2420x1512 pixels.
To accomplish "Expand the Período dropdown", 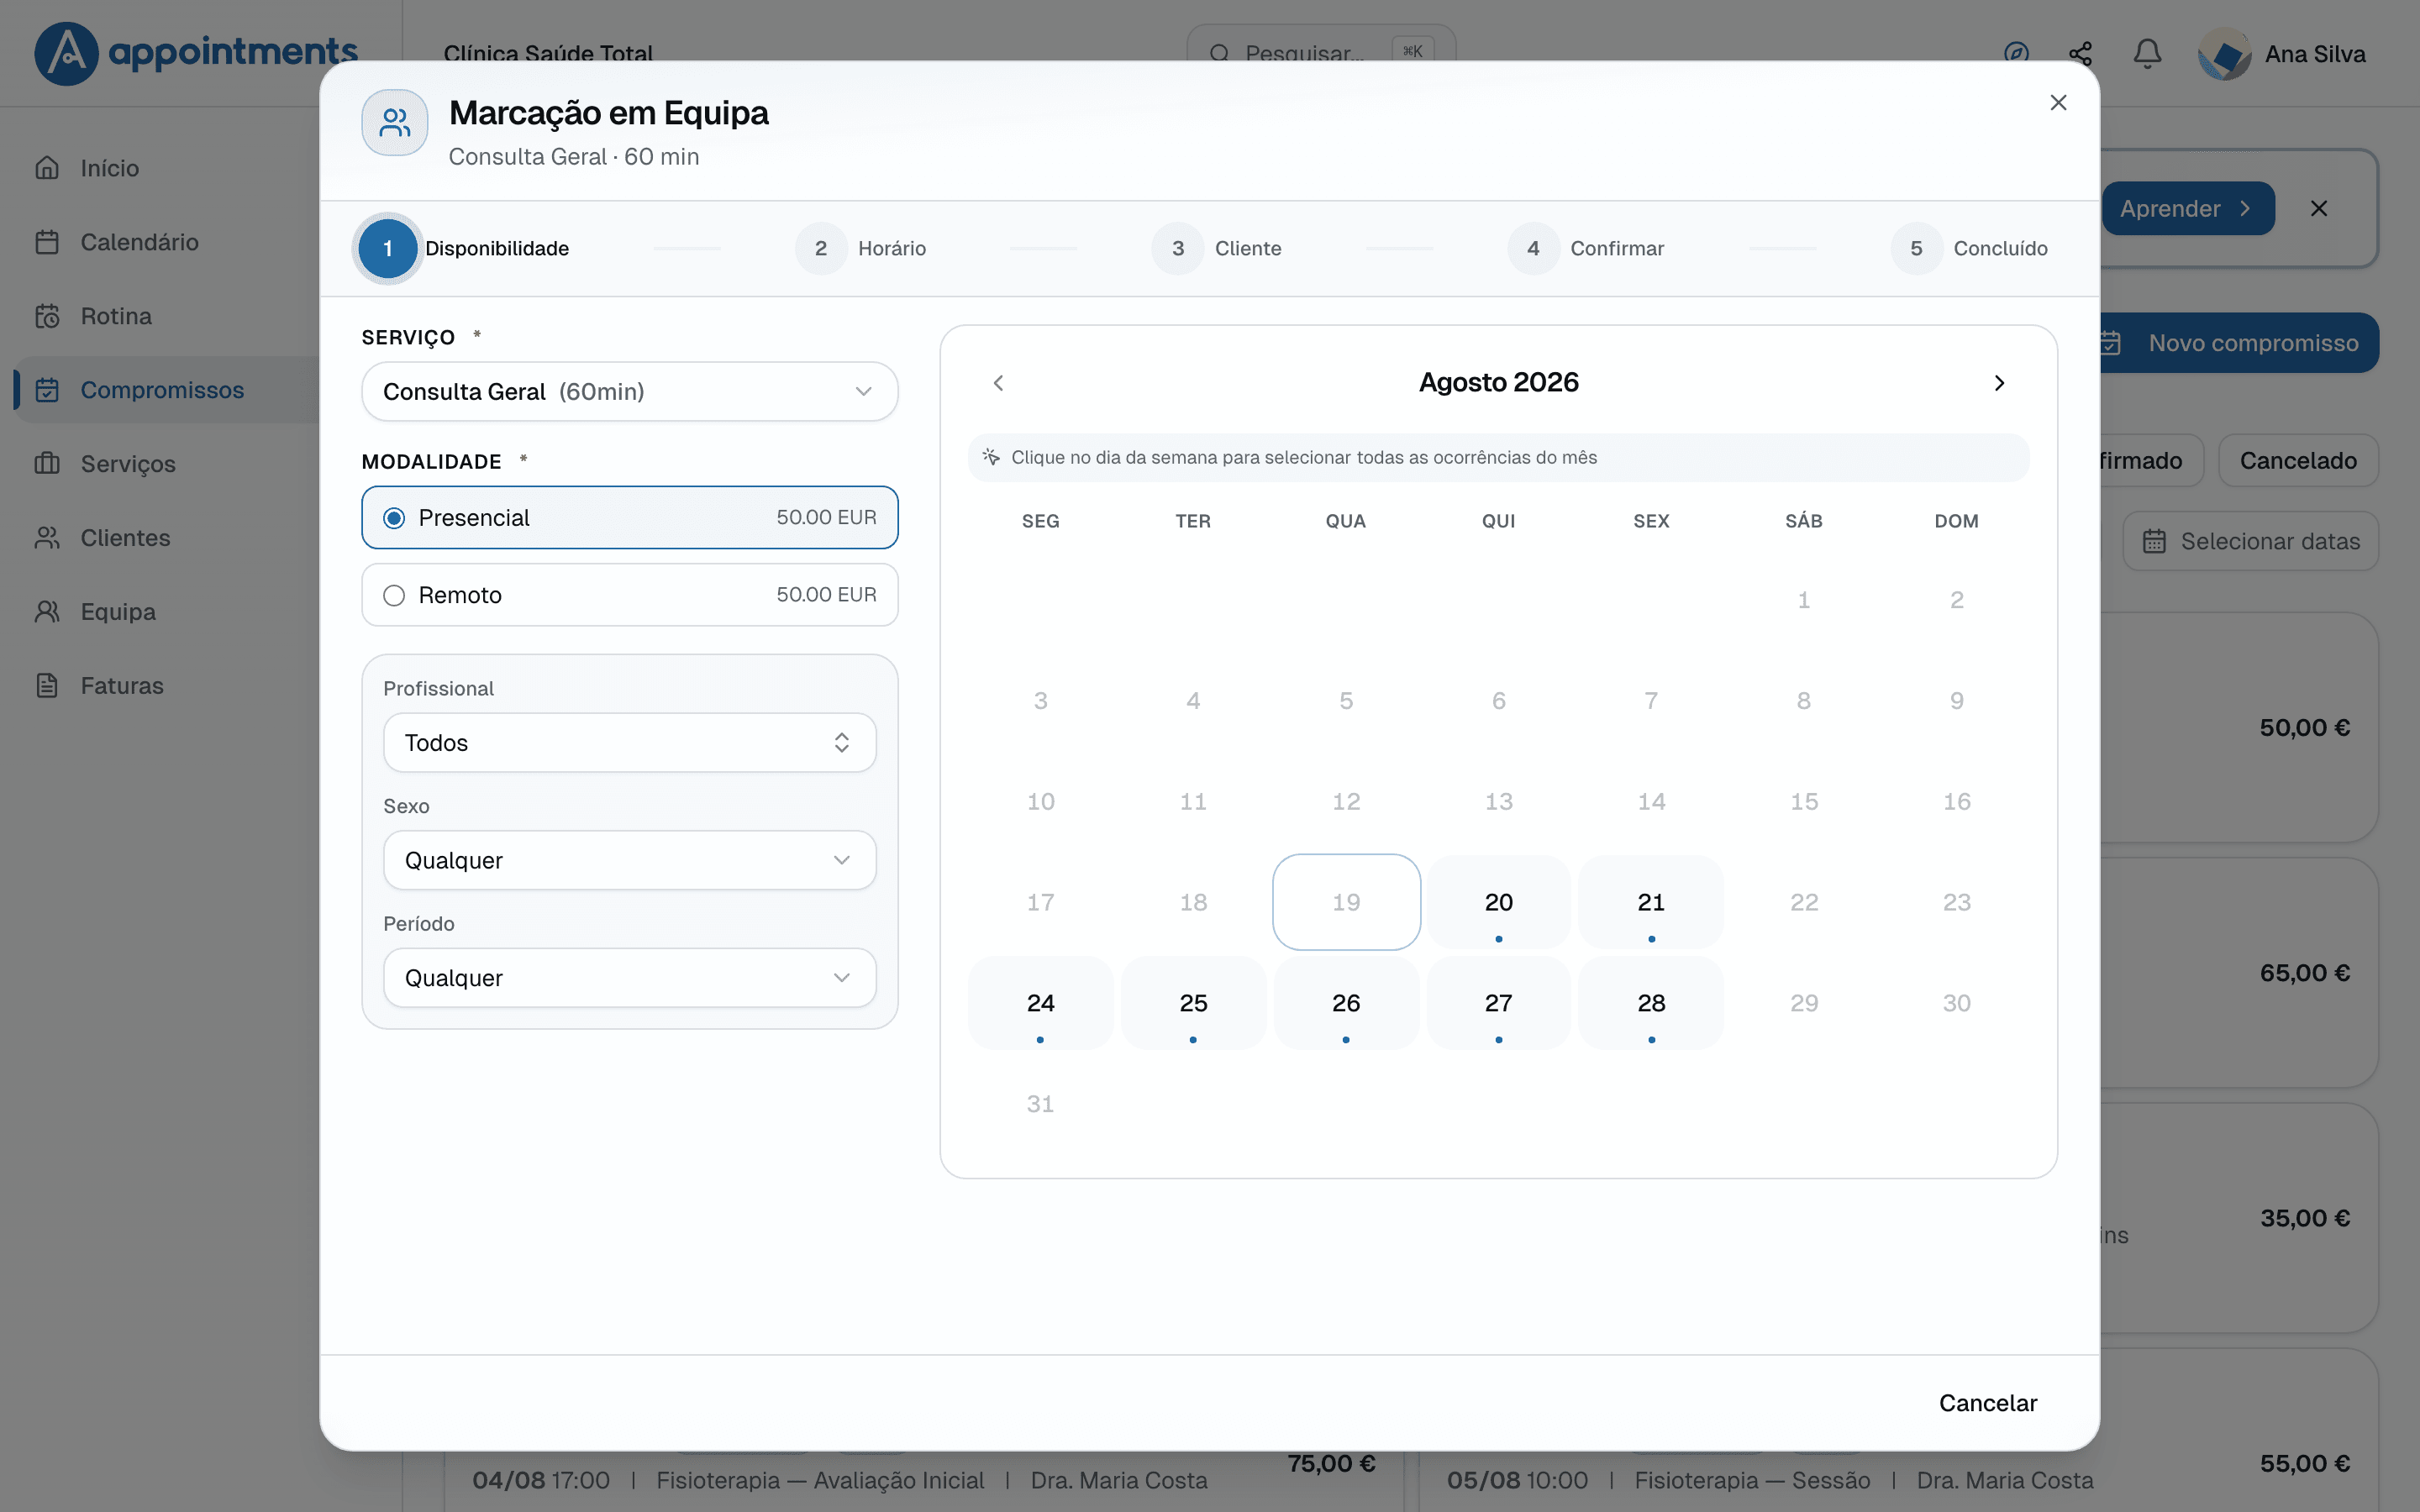I will [x=630, y=978].
